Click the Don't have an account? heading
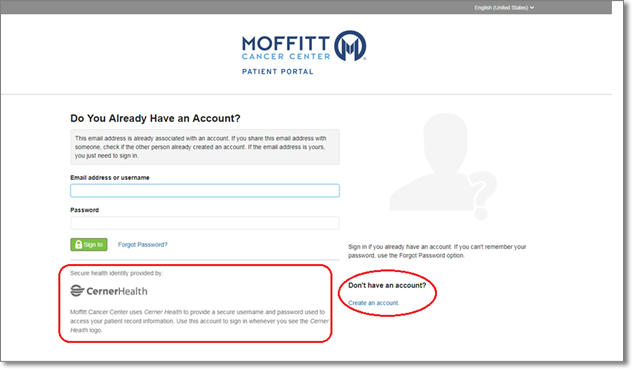 pyautogui.click(x=387, y=285)
